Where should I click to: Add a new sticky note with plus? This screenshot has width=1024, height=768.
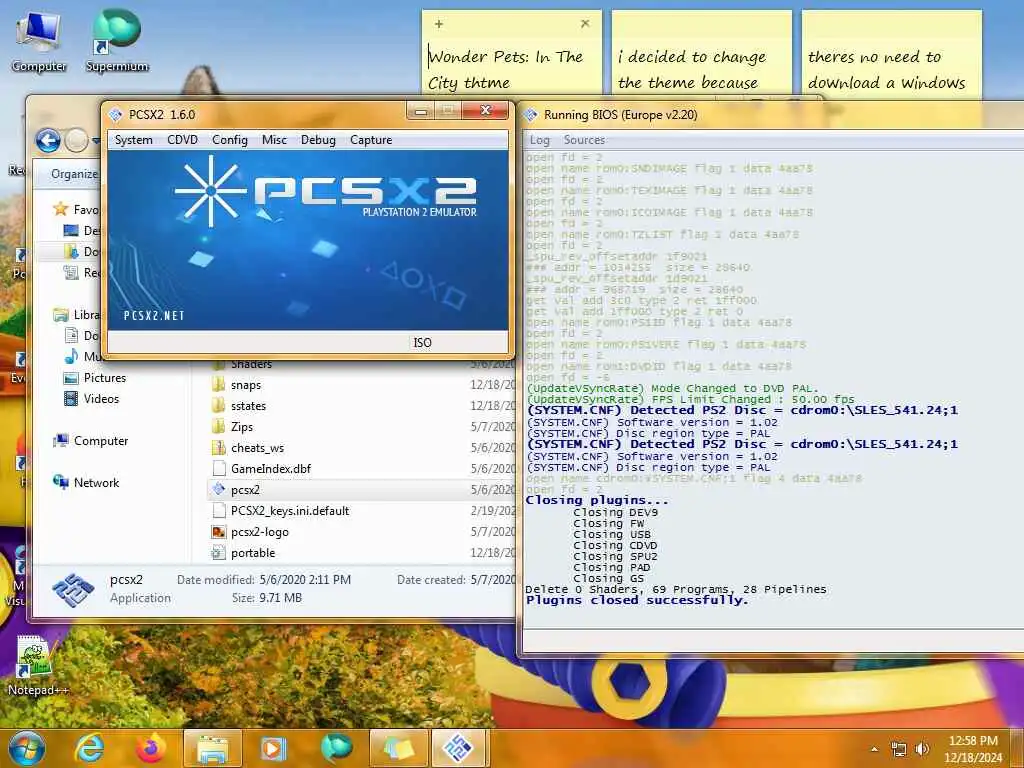pos(439,24)
